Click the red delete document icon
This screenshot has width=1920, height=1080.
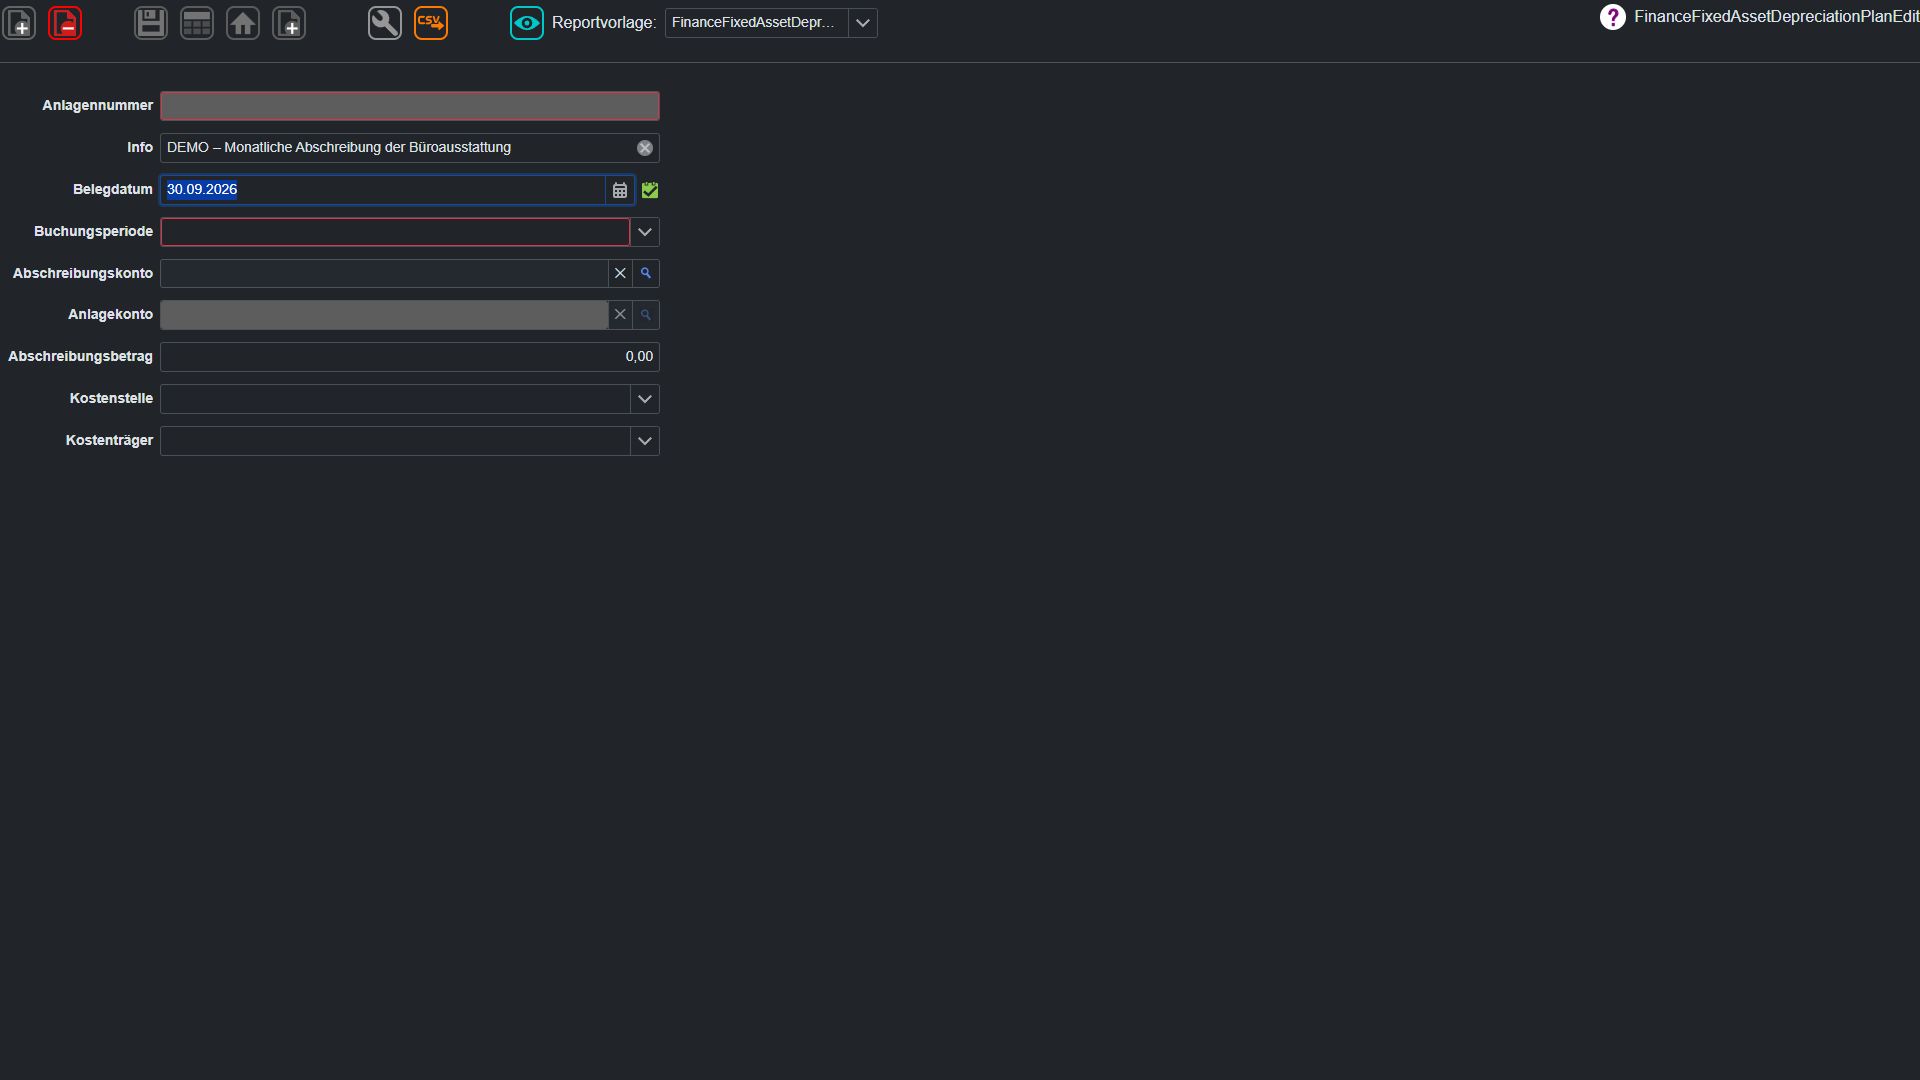[x=66, y=23]
